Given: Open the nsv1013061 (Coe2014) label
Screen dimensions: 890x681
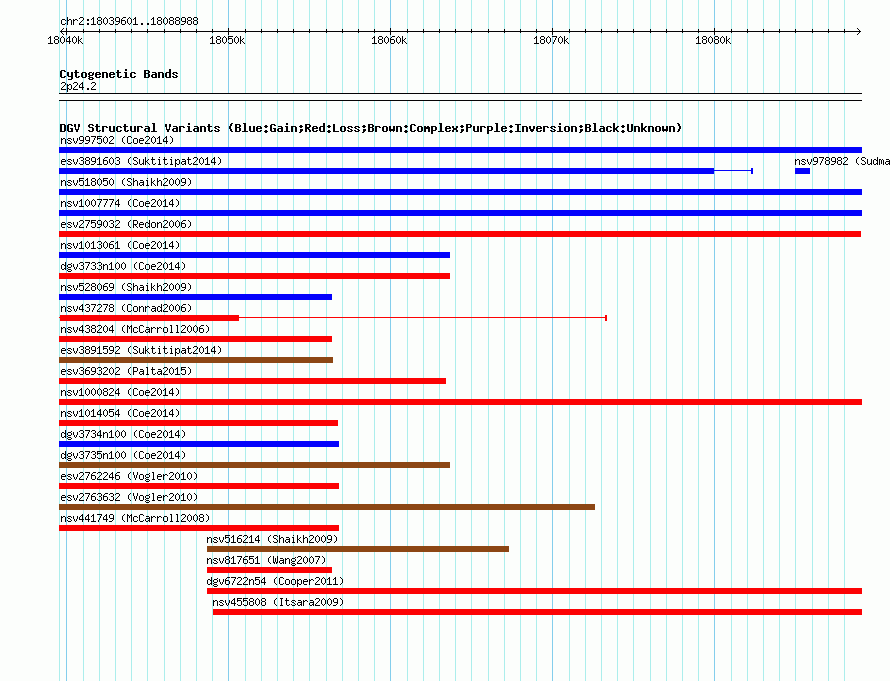Looking at the screenshot, I should coord(120,245).
